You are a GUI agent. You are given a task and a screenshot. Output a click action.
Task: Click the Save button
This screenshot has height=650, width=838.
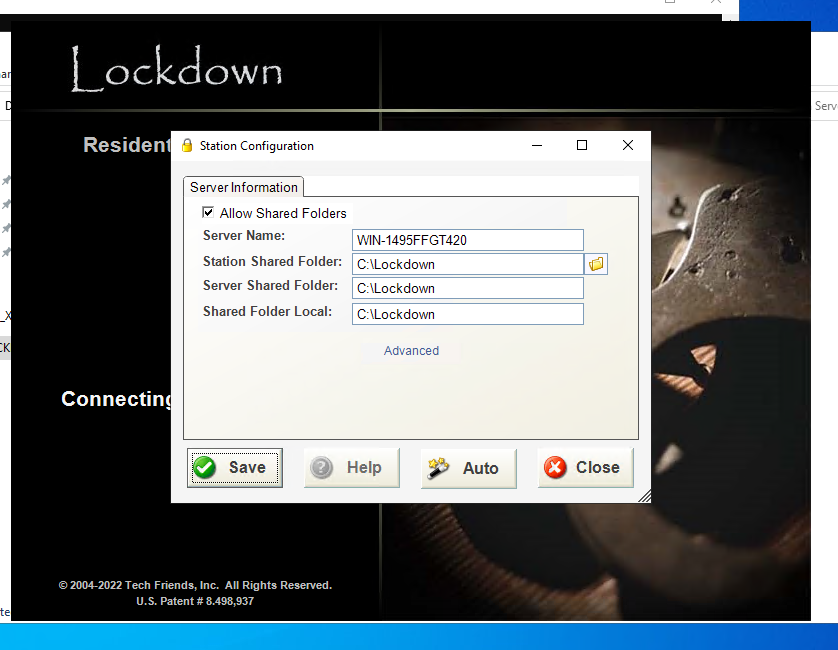[x=235, y=468]
